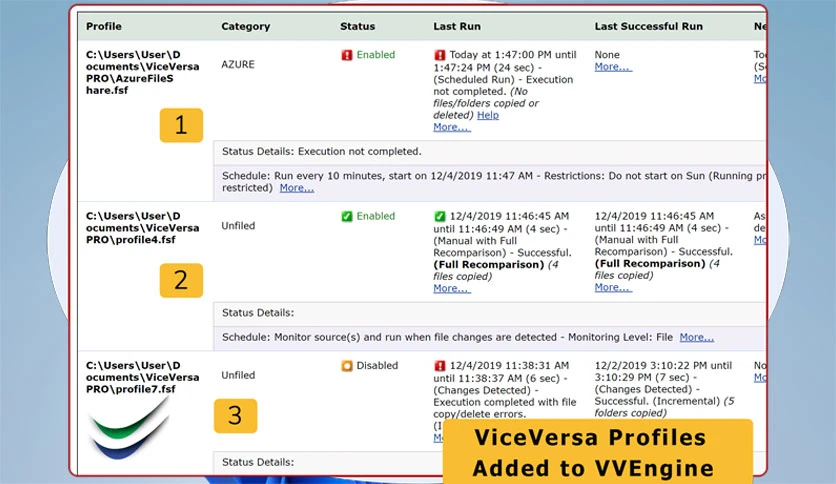Click the Last Successful Run column header

click(x=649, y=26)
